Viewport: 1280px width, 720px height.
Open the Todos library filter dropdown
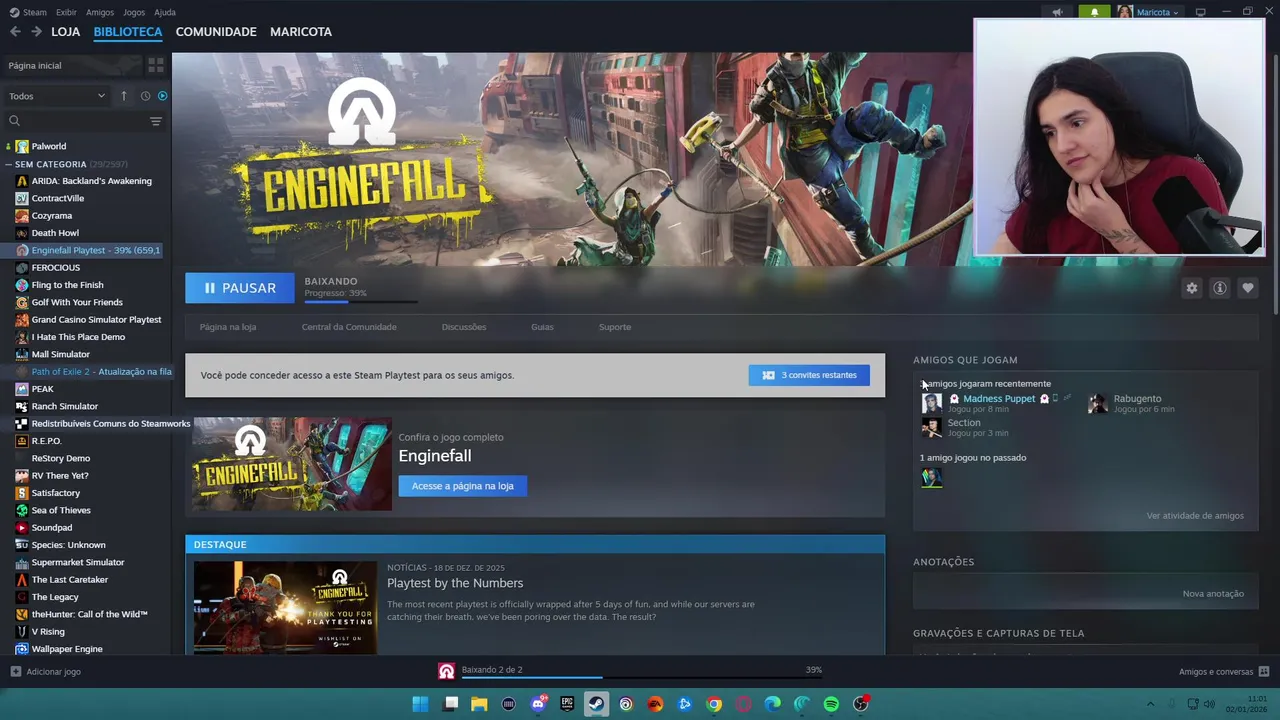(57, 96)
